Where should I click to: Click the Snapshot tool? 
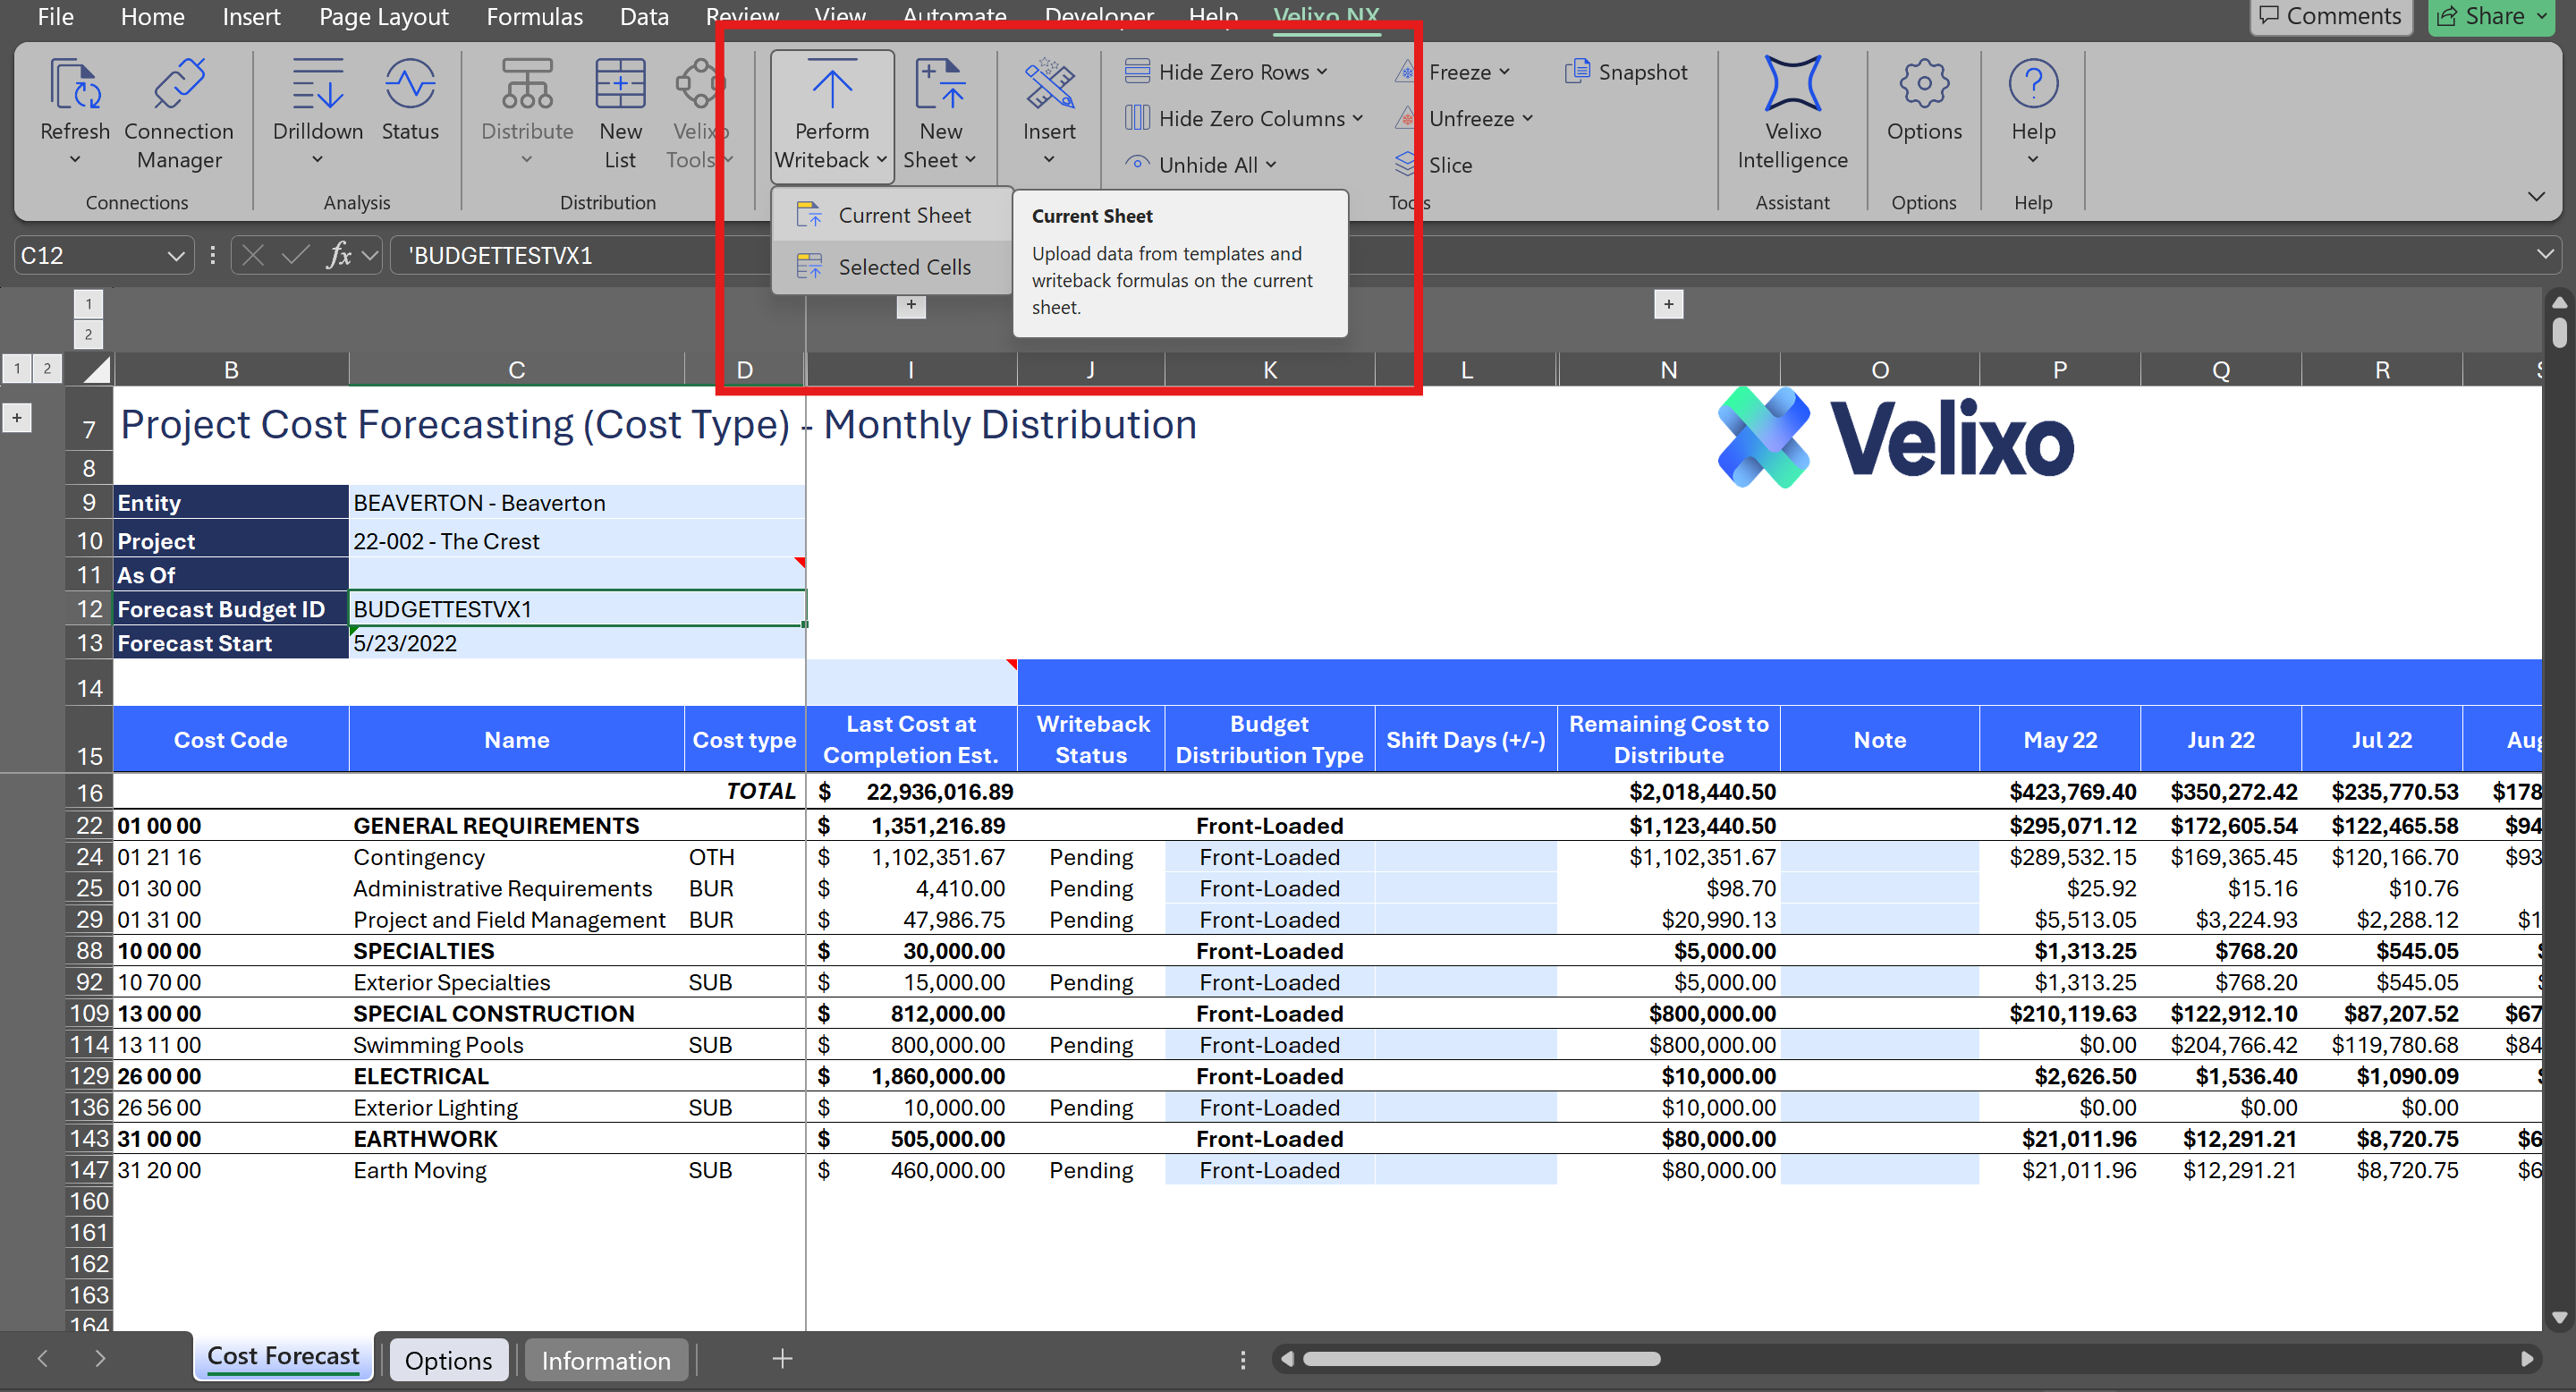(x=1626, y=72)
